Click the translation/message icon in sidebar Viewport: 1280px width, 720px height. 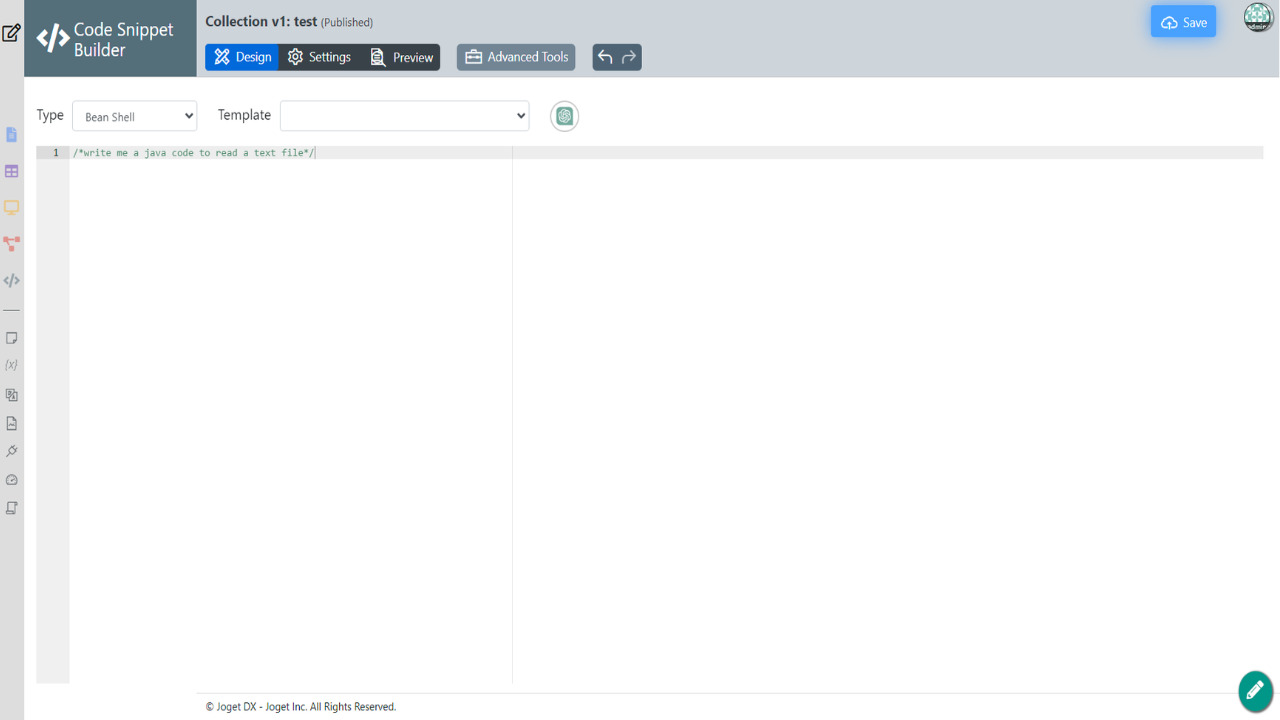pyautogui.click(x=12, y=395)
